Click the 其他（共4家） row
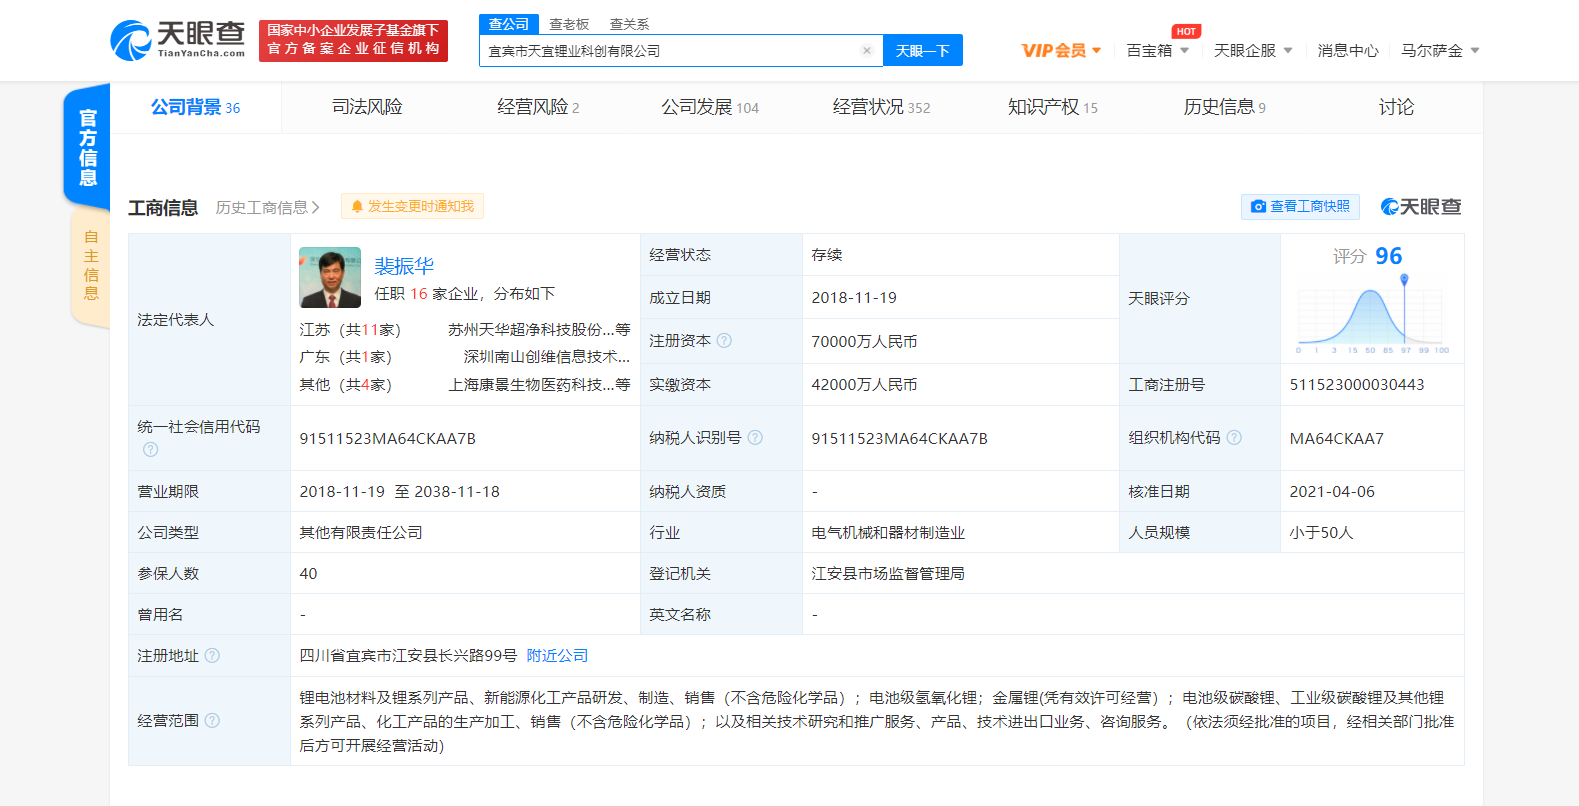The height and width of the screenshot is (806, 1579). [464, 385]
